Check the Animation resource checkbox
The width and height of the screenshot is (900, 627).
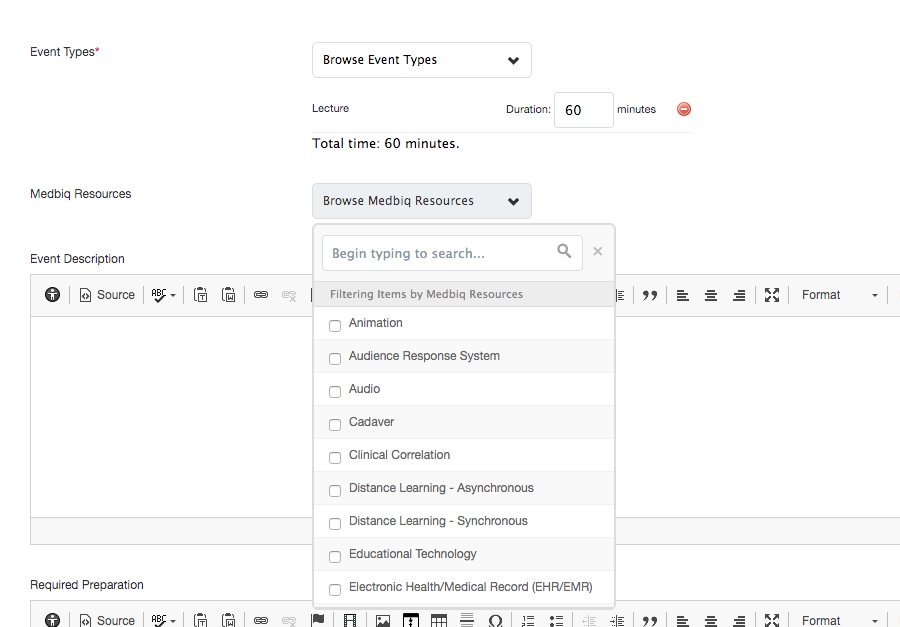335,325
